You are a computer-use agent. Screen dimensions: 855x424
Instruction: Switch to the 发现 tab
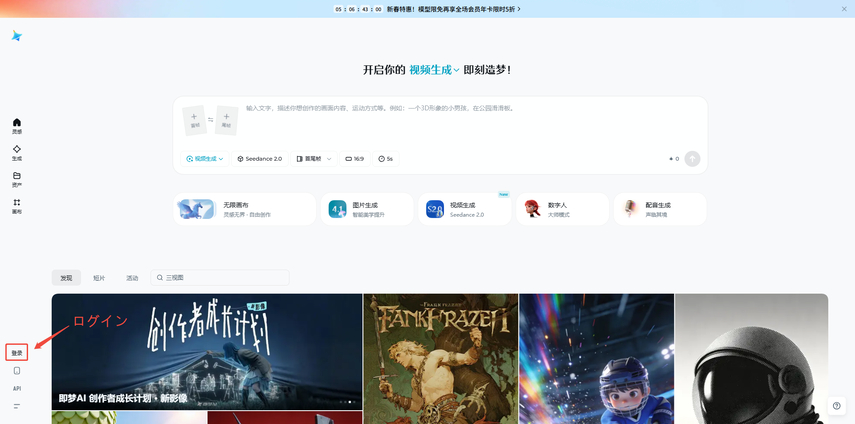66,277
